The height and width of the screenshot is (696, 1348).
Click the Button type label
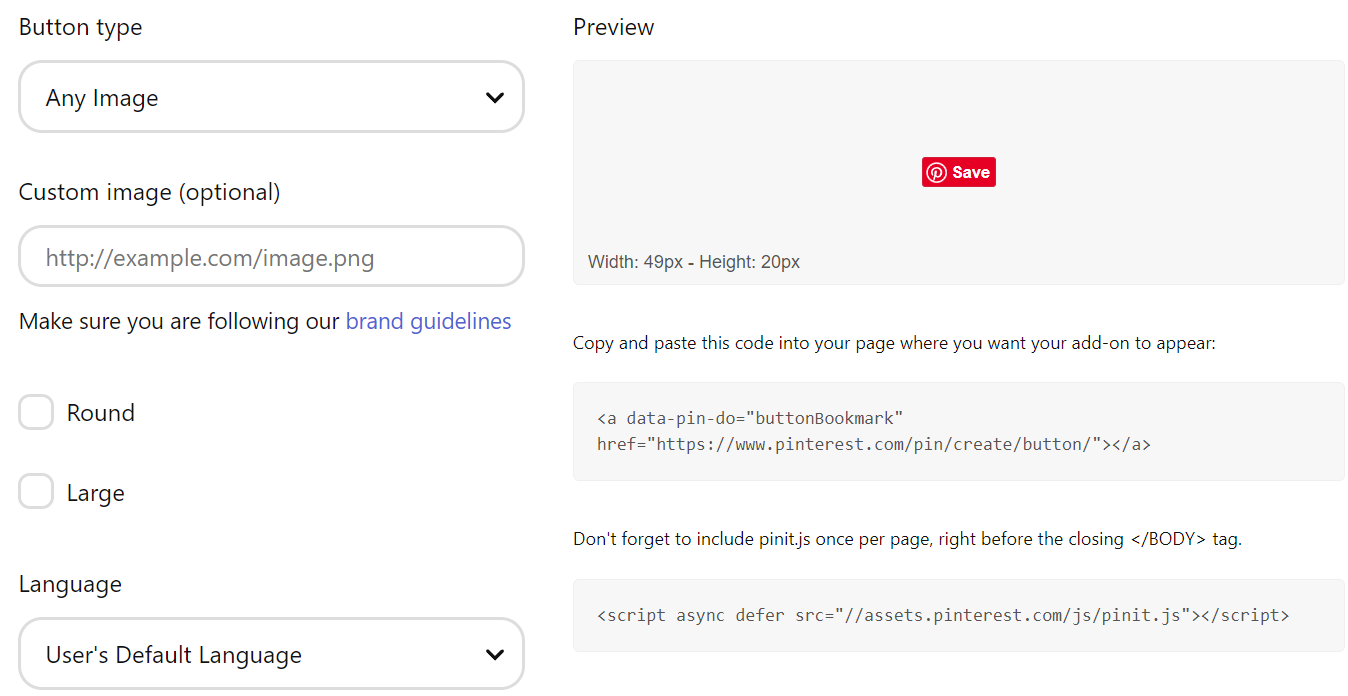(x=80, y=27)
